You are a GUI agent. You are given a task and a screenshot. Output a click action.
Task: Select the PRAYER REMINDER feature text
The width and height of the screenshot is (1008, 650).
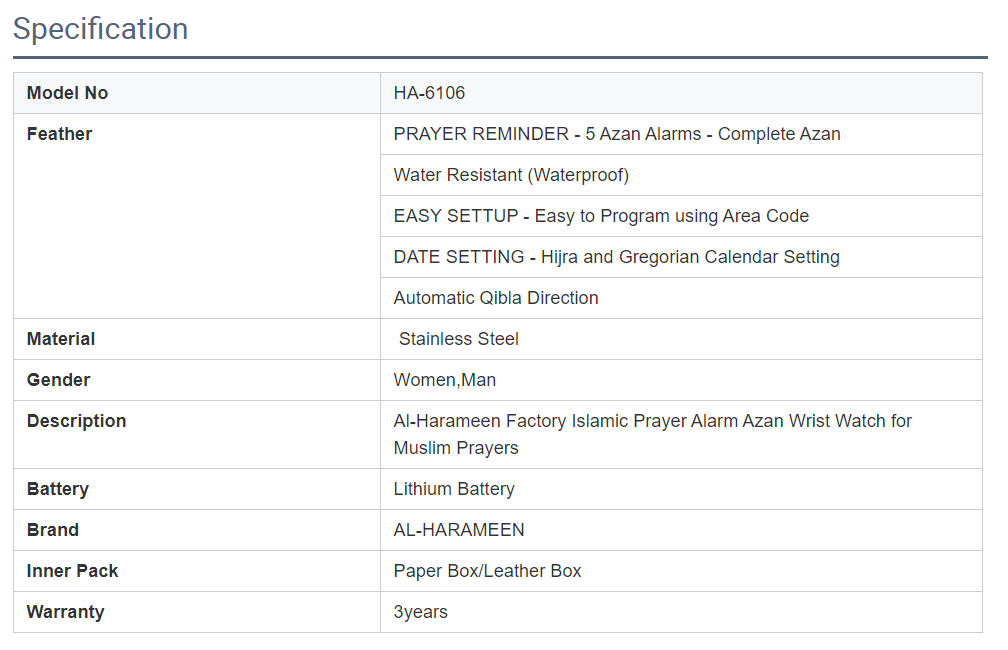coord(616,134)
